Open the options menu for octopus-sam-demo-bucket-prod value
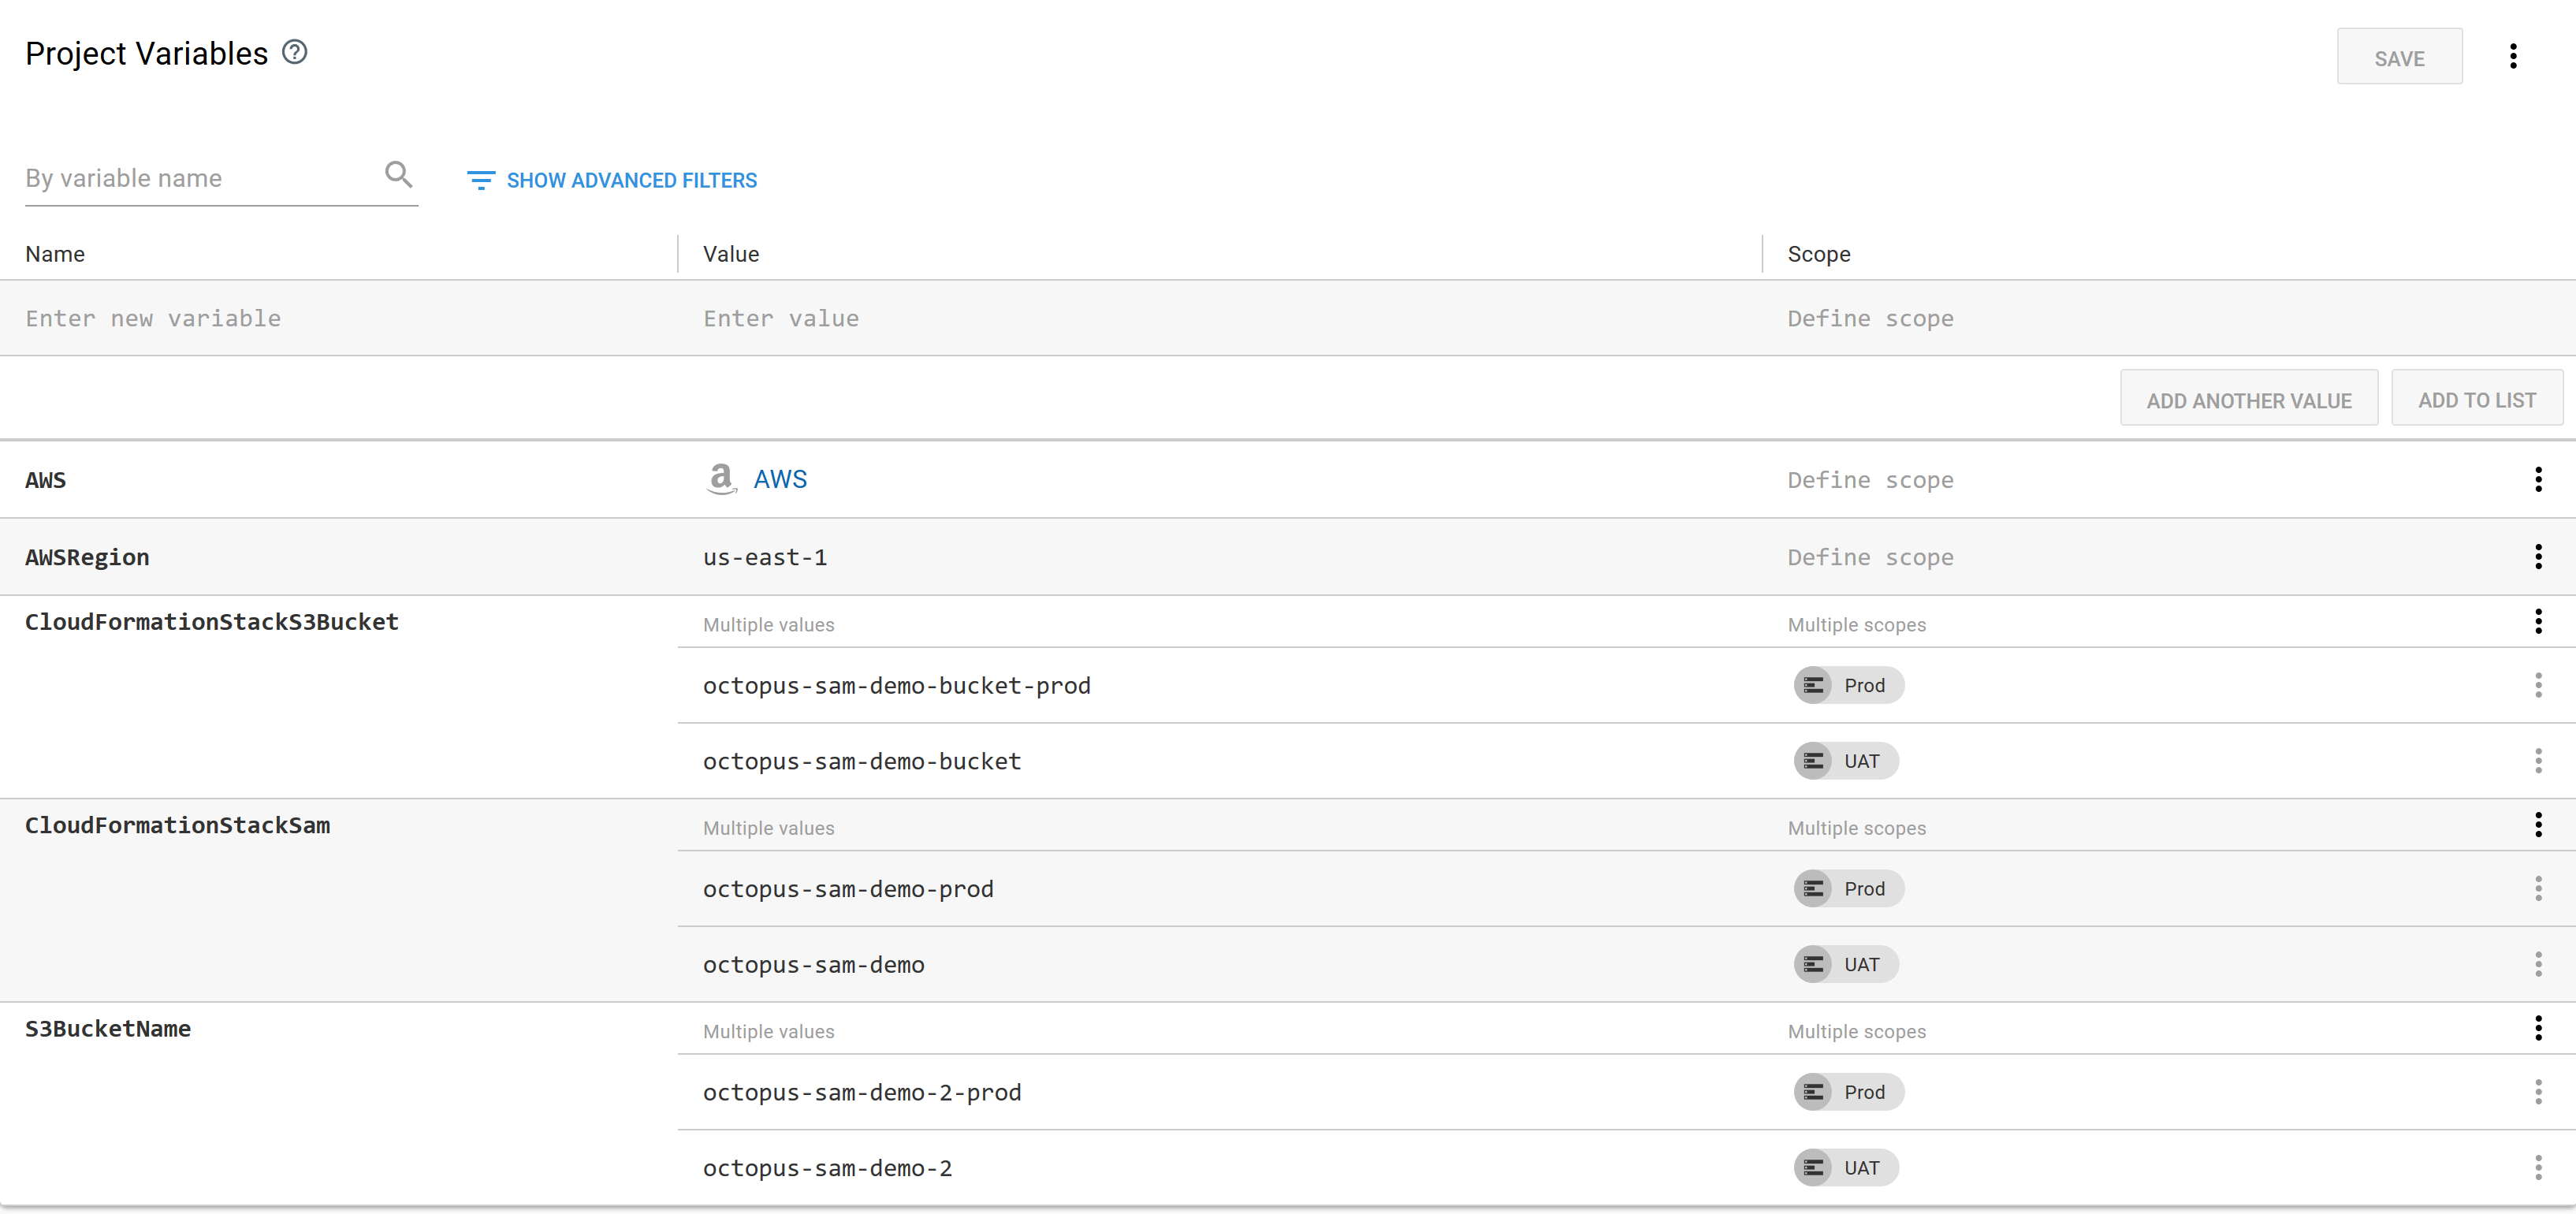This screenshot has width=2576, height=1214. (2537, 686)
